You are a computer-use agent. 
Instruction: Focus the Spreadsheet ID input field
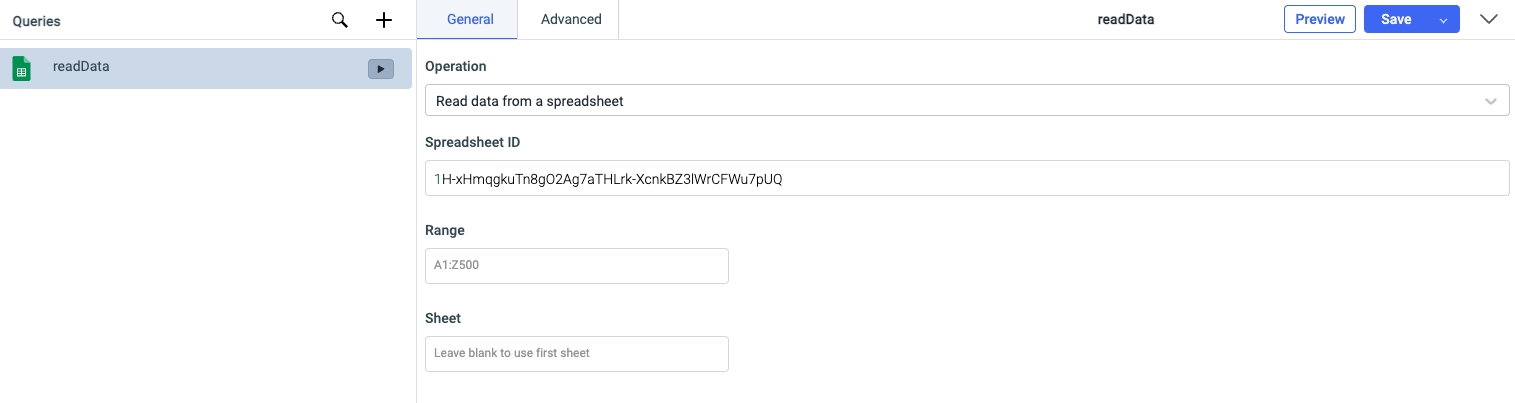pos(966,179)
